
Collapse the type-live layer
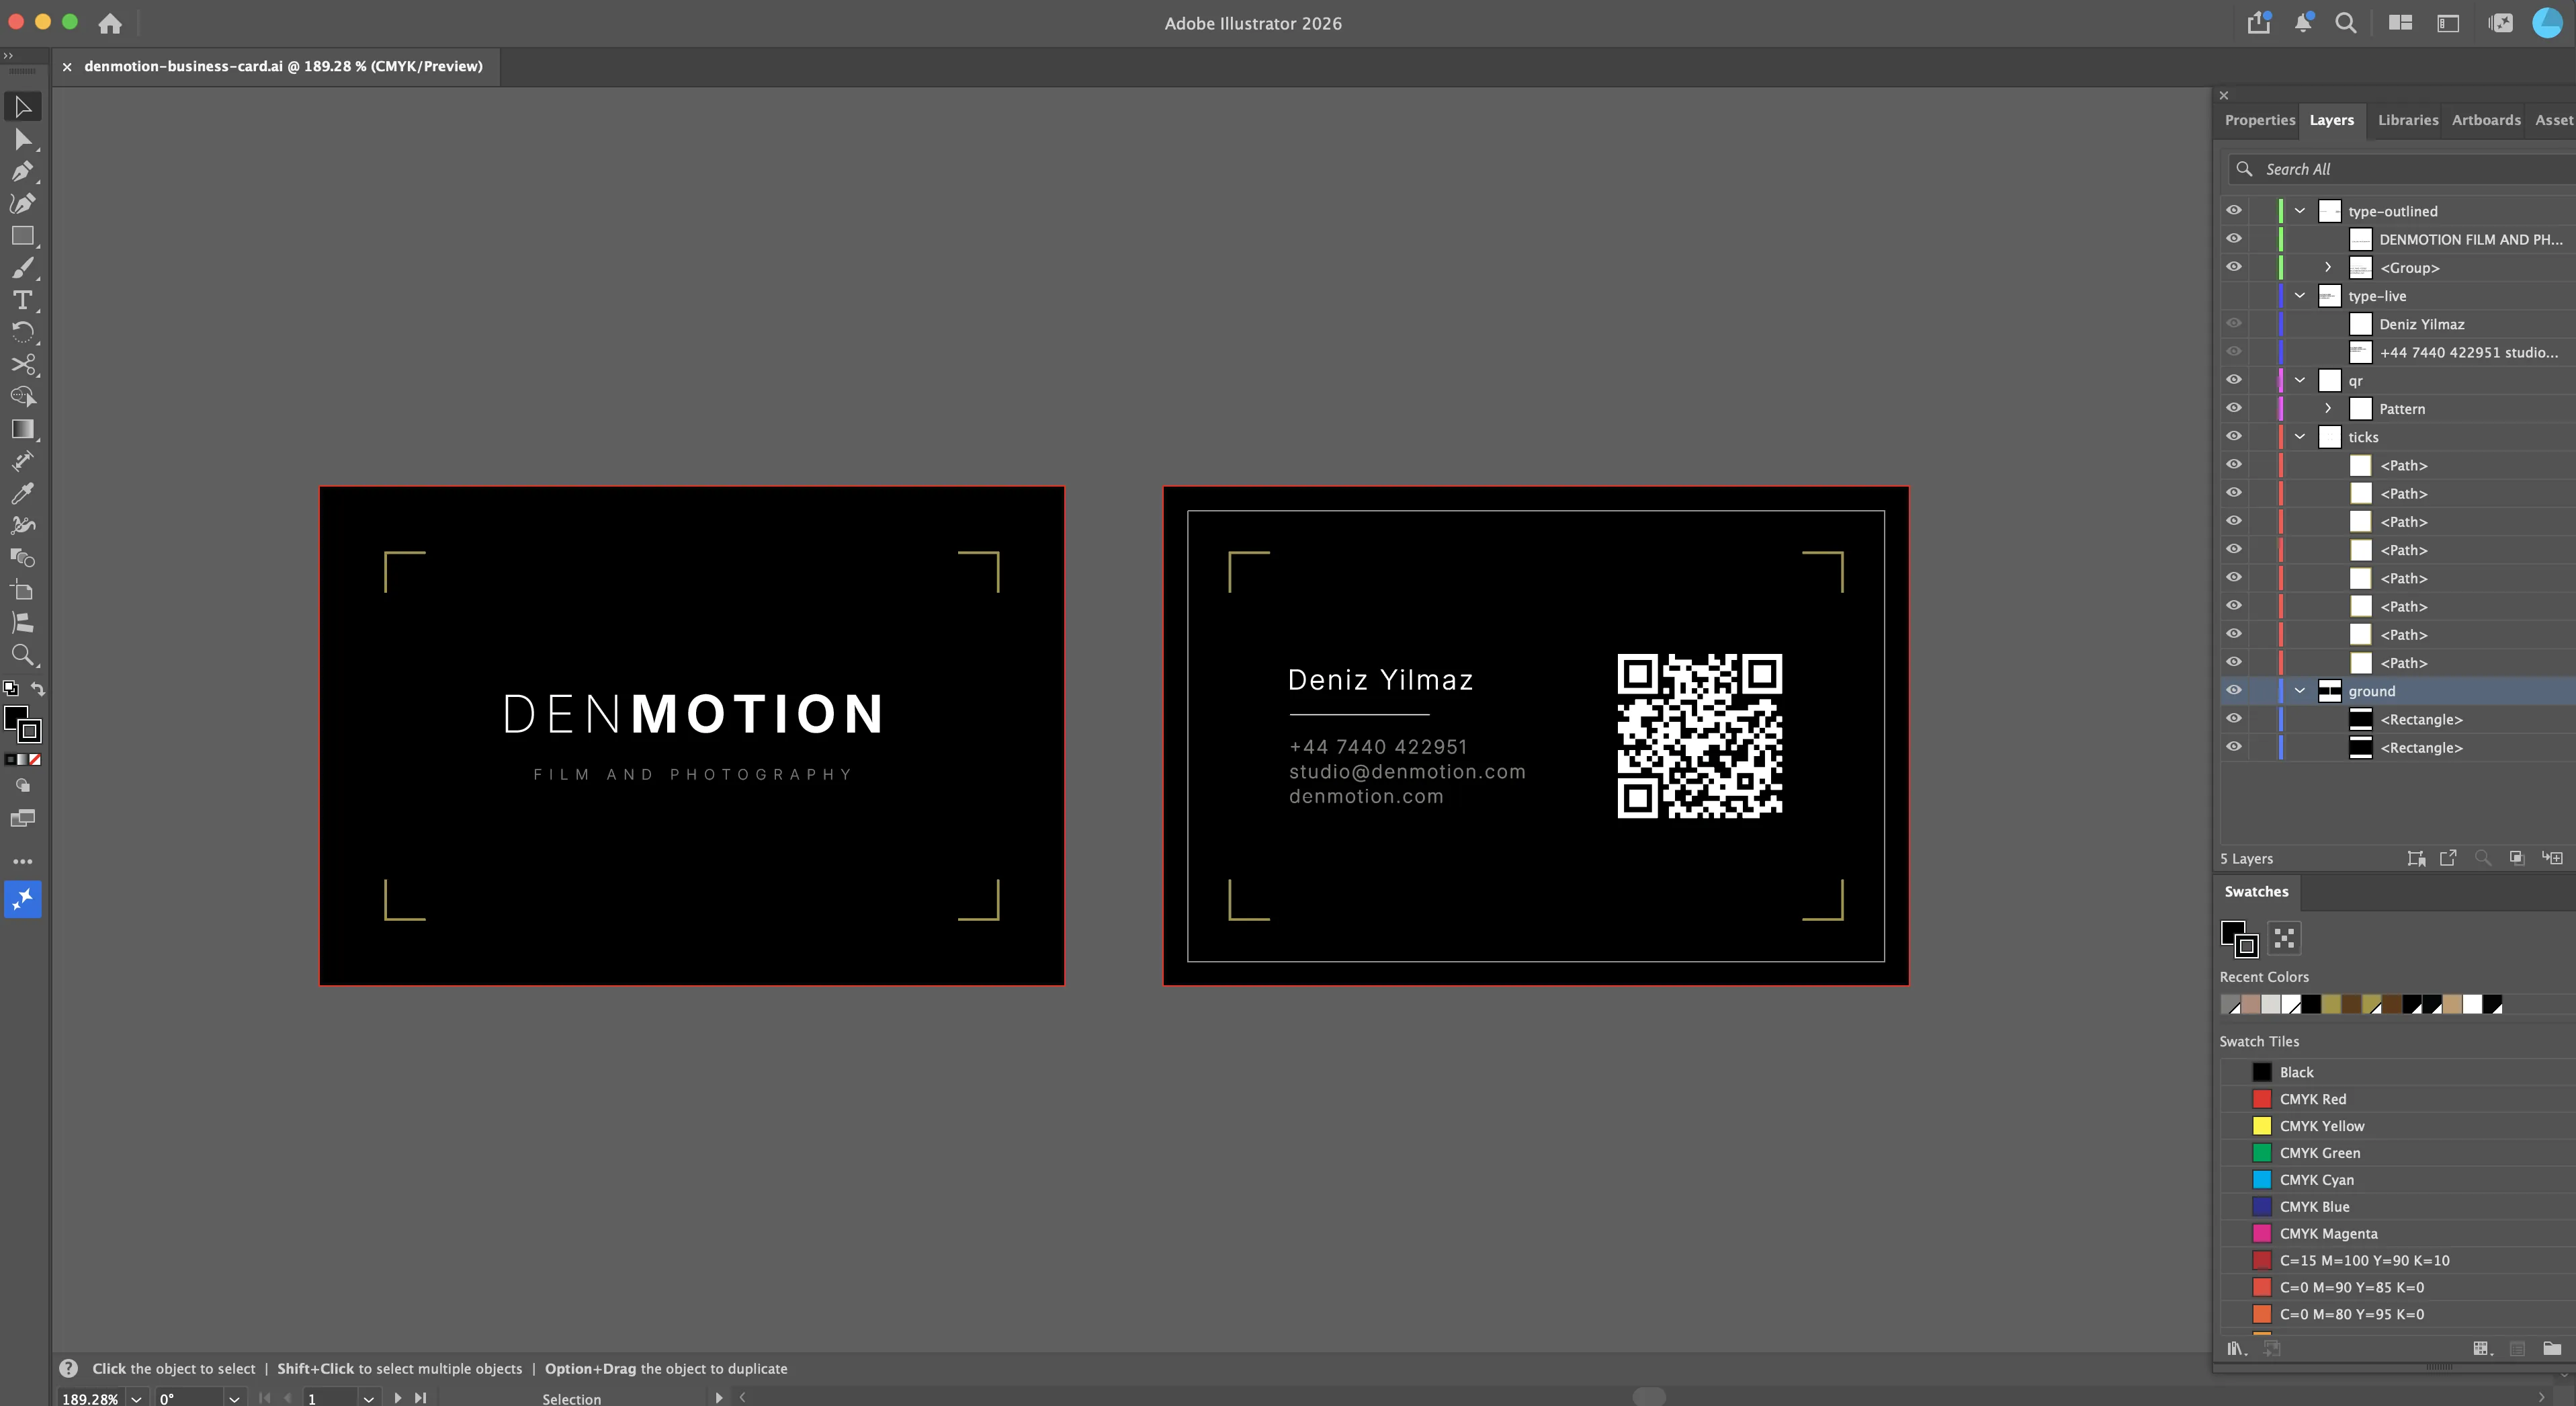point(2300,296)
